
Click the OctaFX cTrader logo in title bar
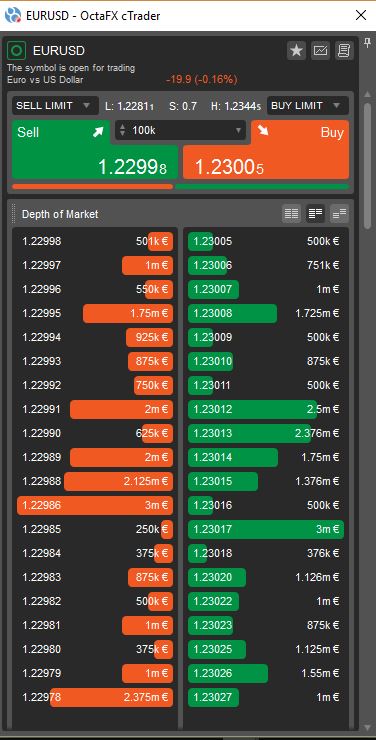tap(13, 15)
